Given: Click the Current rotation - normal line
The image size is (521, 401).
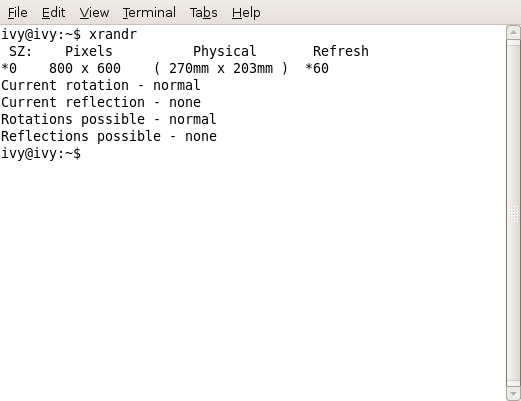Looking at the screenshot, I should click(x=101, y=85).
